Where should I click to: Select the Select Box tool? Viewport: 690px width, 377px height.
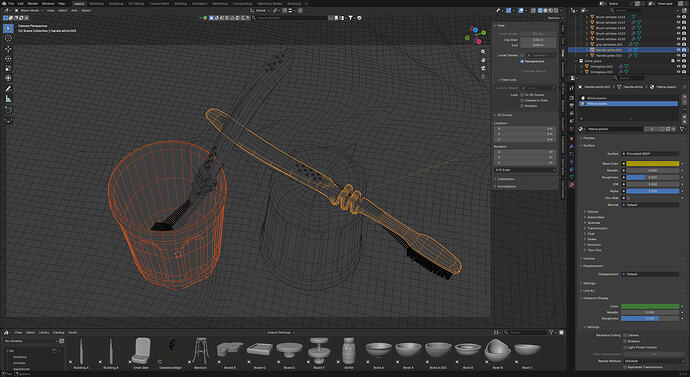point(8,29)
